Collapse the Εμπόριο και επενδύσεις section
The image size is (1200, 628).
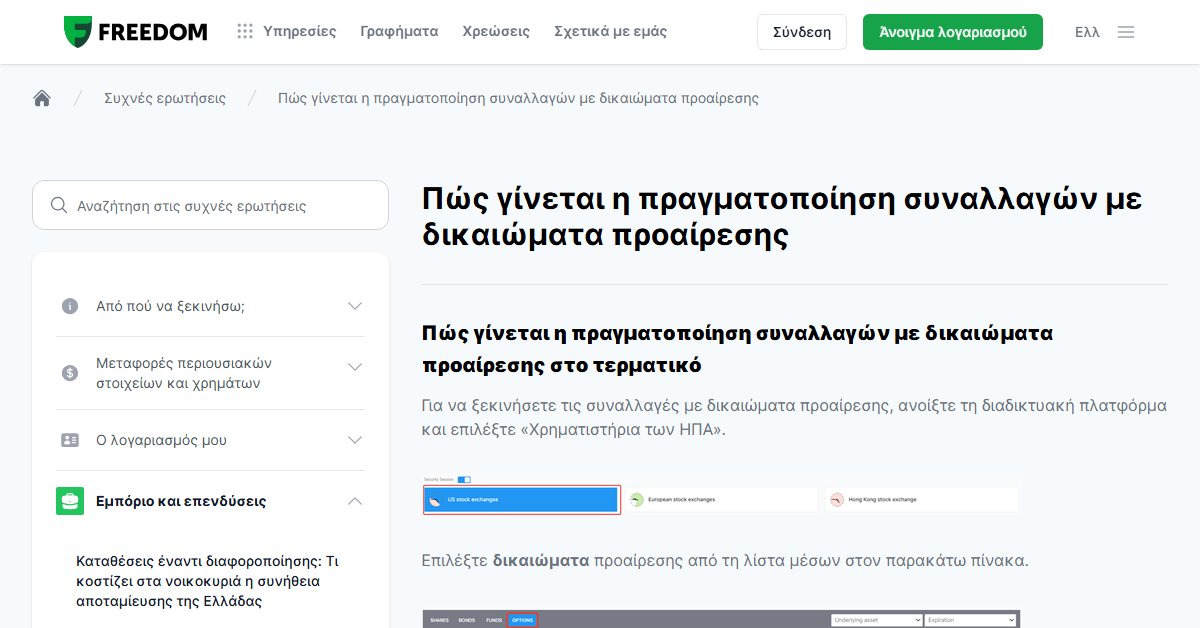tap(210, 501)
